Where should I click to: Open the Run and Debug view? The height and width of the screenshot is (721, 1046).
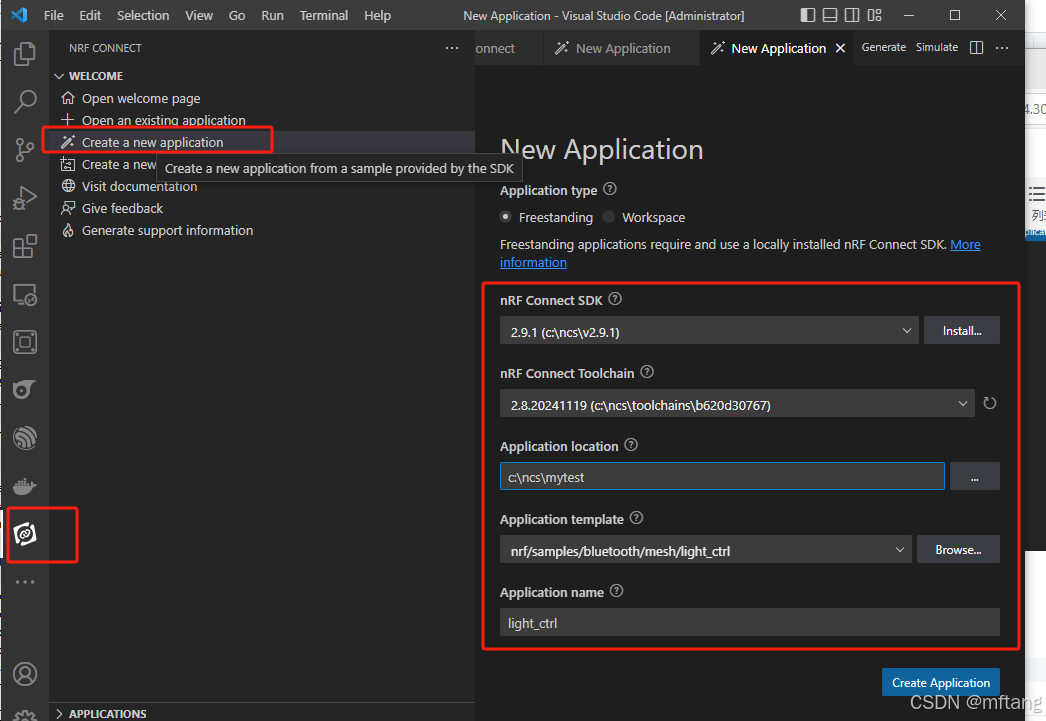pos(25,198)
